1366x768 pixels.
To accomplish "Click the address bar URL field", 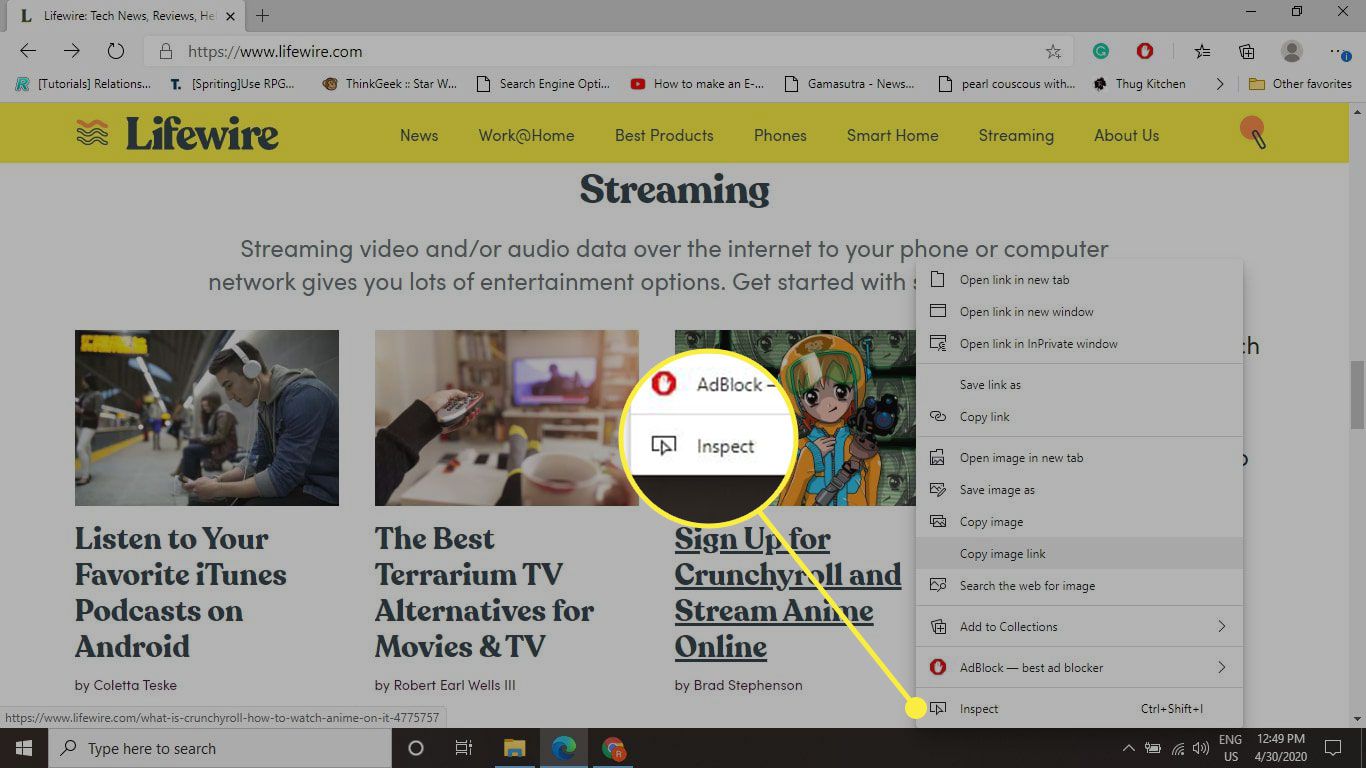I will point(608,51).
